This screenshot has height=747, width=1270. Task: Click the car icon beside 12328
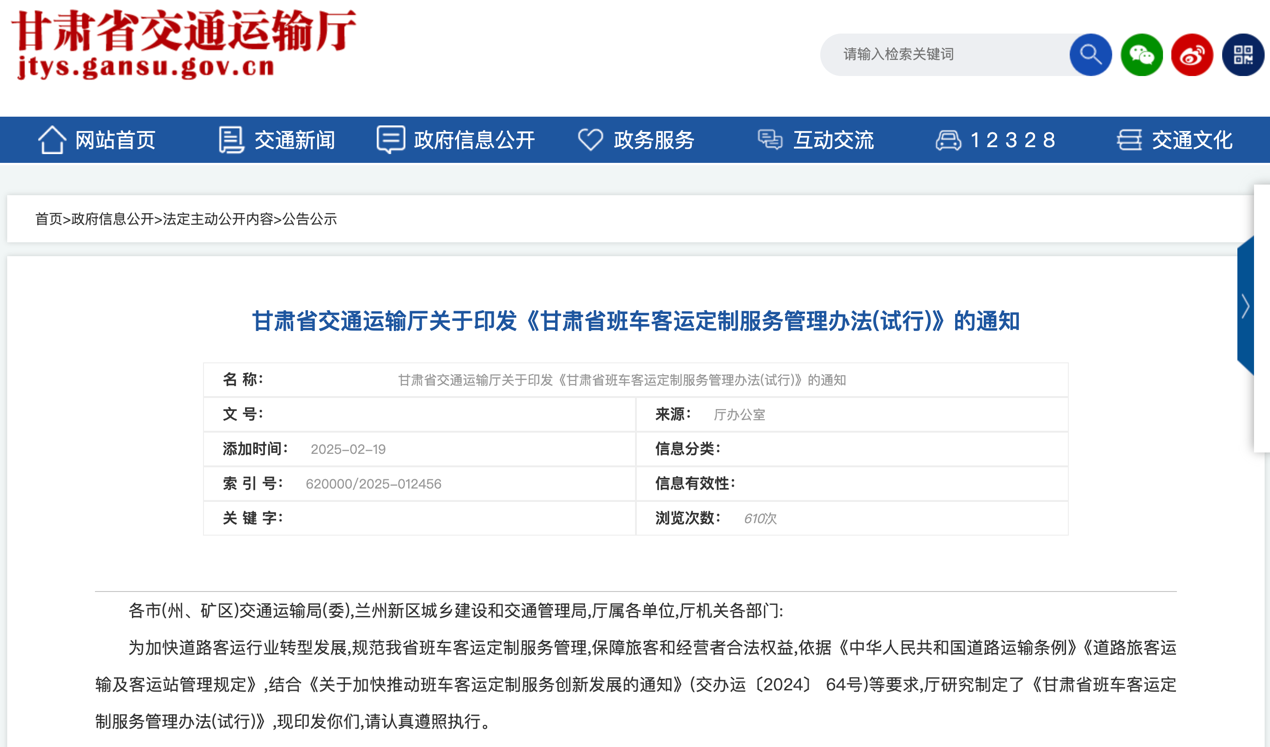tap(948, 140)
